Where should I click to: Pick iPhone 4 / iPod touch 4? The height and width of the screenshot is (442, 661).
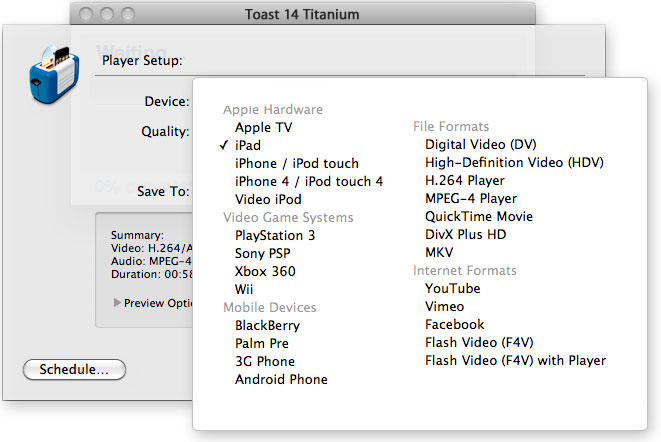tap(308, 181)
